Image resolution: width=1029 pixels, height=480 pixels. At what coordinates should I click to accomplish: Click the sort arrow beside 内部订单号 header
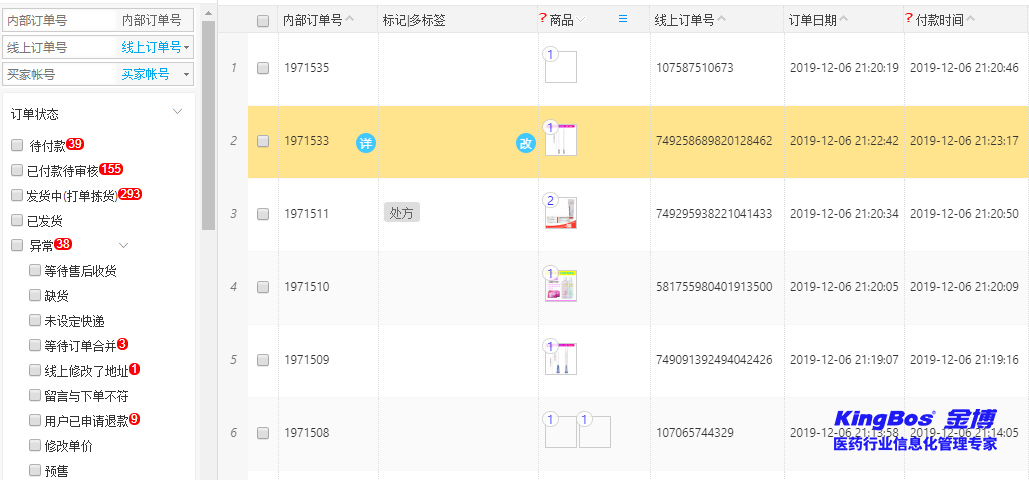(x=350, y=19)
